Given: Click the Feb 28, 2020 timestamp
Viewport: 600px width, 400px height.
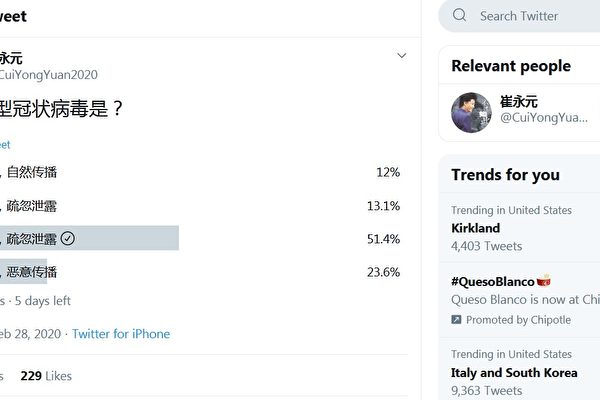Looking at the screenshot, I should pos(30,334).
